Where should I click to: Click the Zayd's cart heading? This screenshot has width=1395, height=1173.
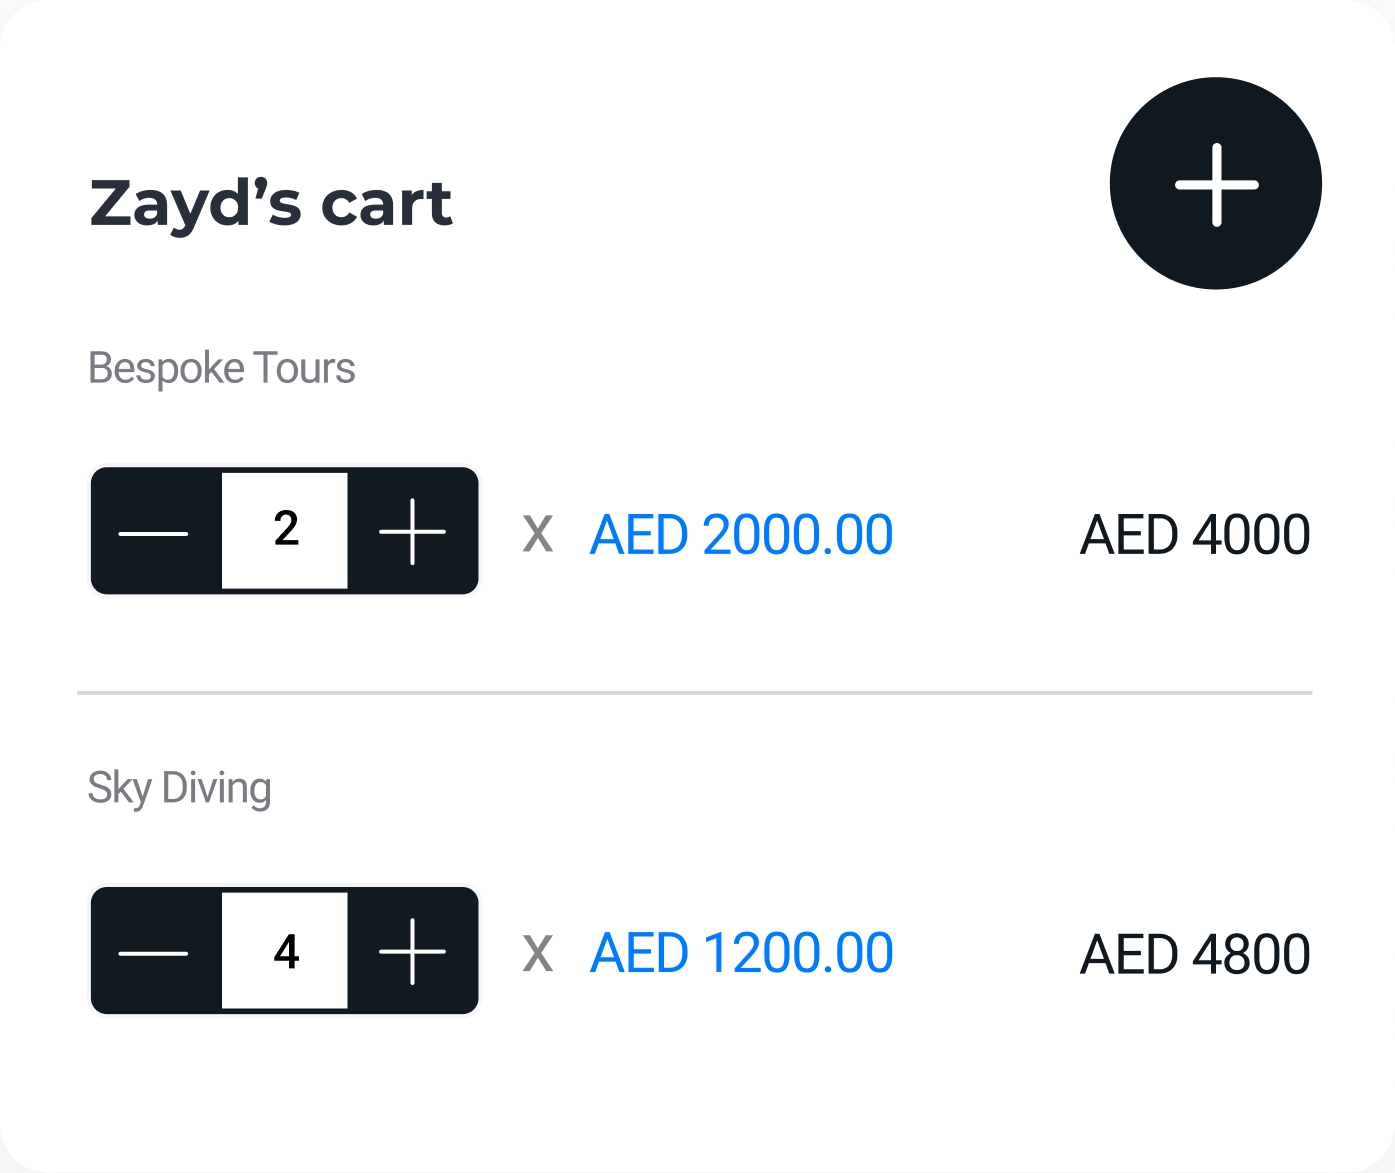271,203
